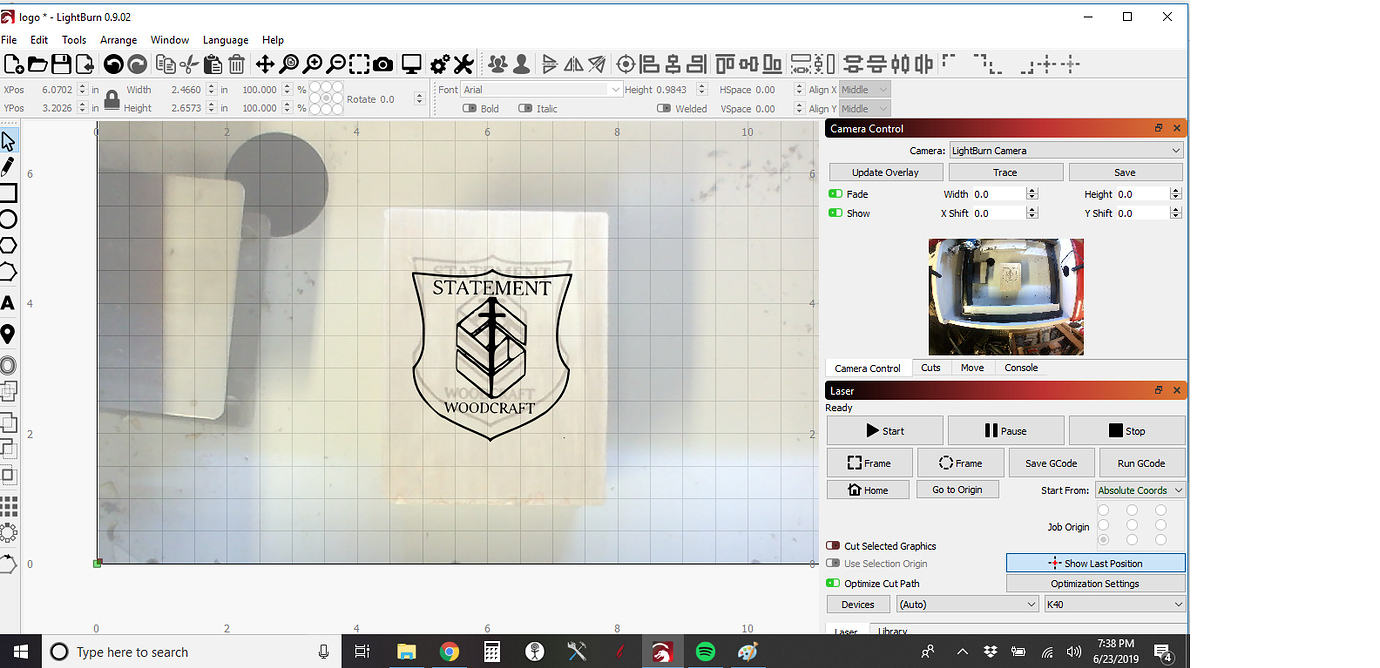Toggle the aspect ratio lock padlock

pos(112,99)
